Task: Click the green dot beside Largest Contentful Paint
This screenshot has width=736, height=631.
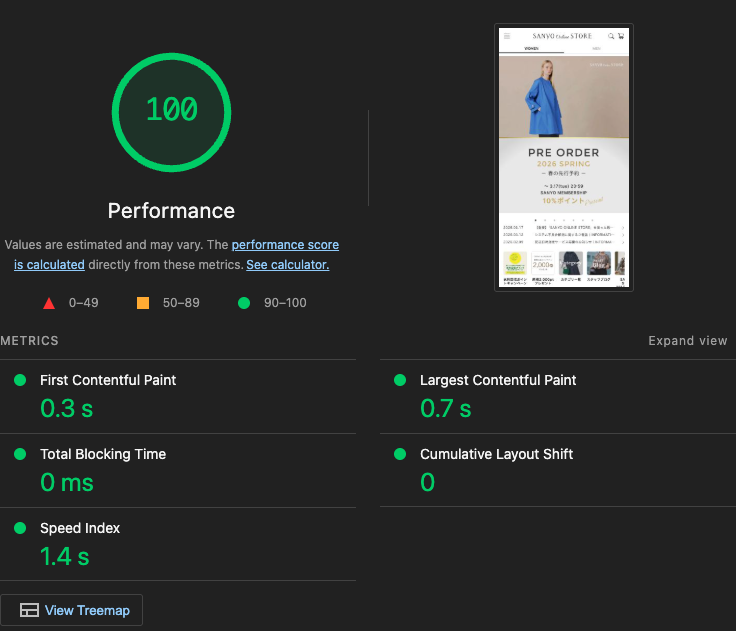Action: 400,380
